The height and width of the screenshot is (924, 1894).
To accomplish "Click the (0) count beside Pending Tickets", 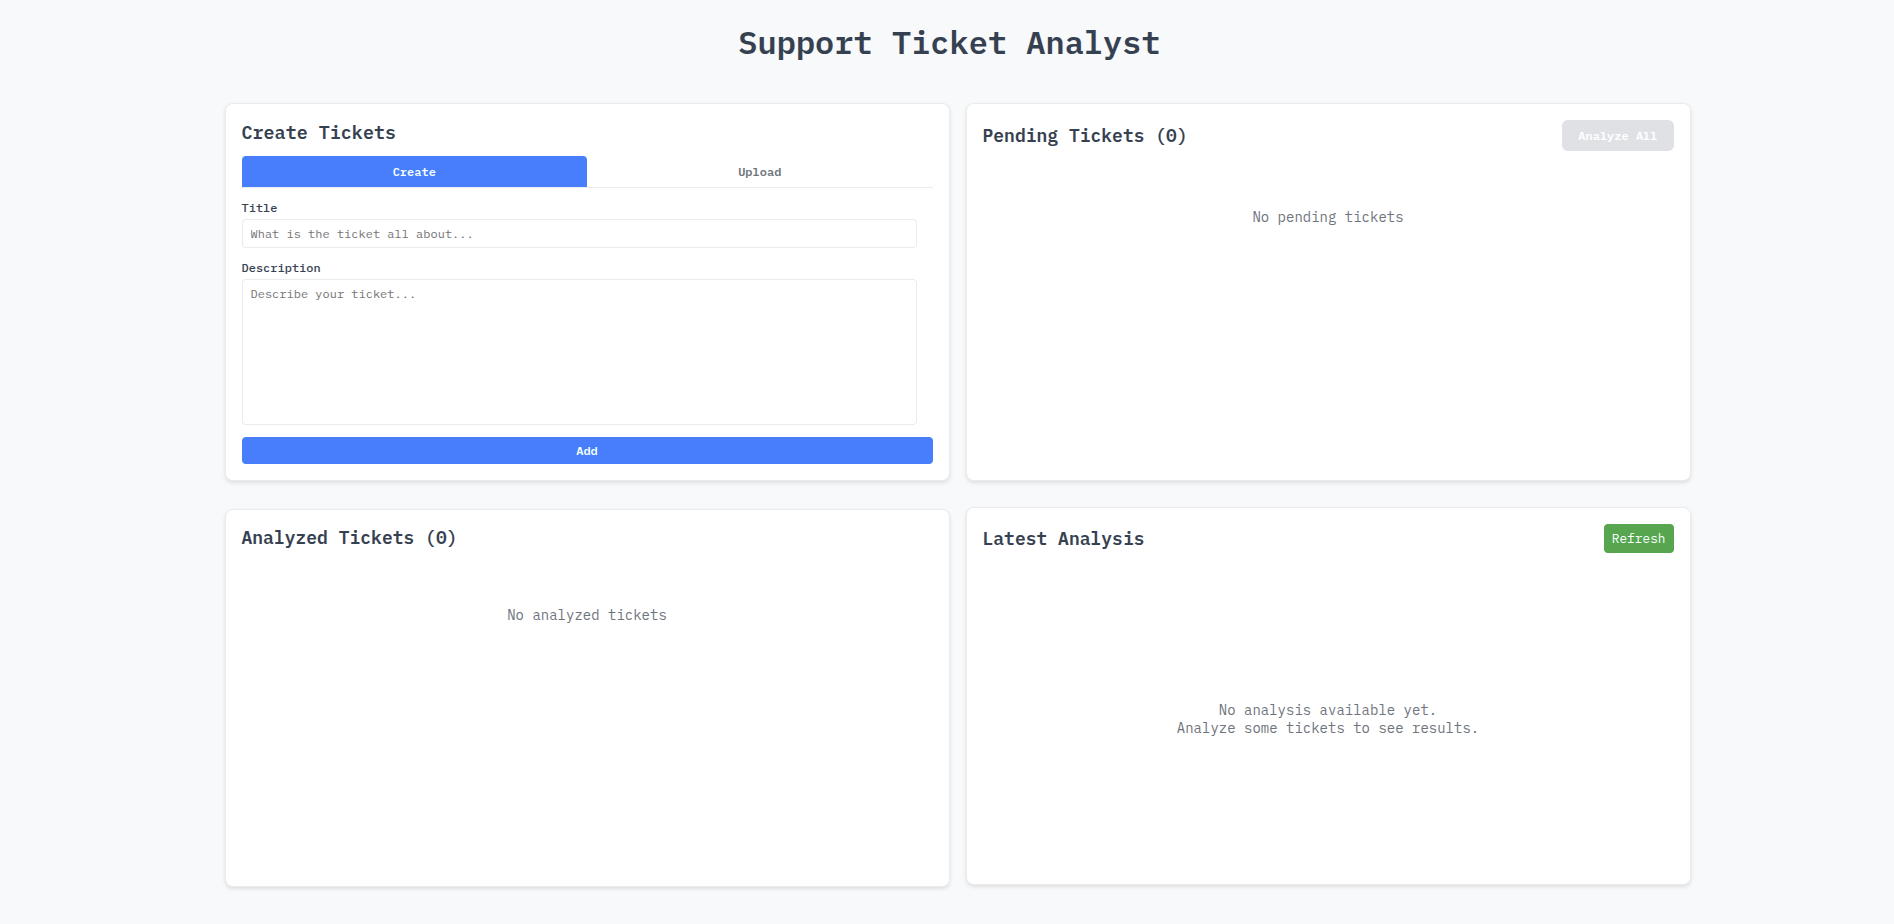I will (x=1171, y=136).
